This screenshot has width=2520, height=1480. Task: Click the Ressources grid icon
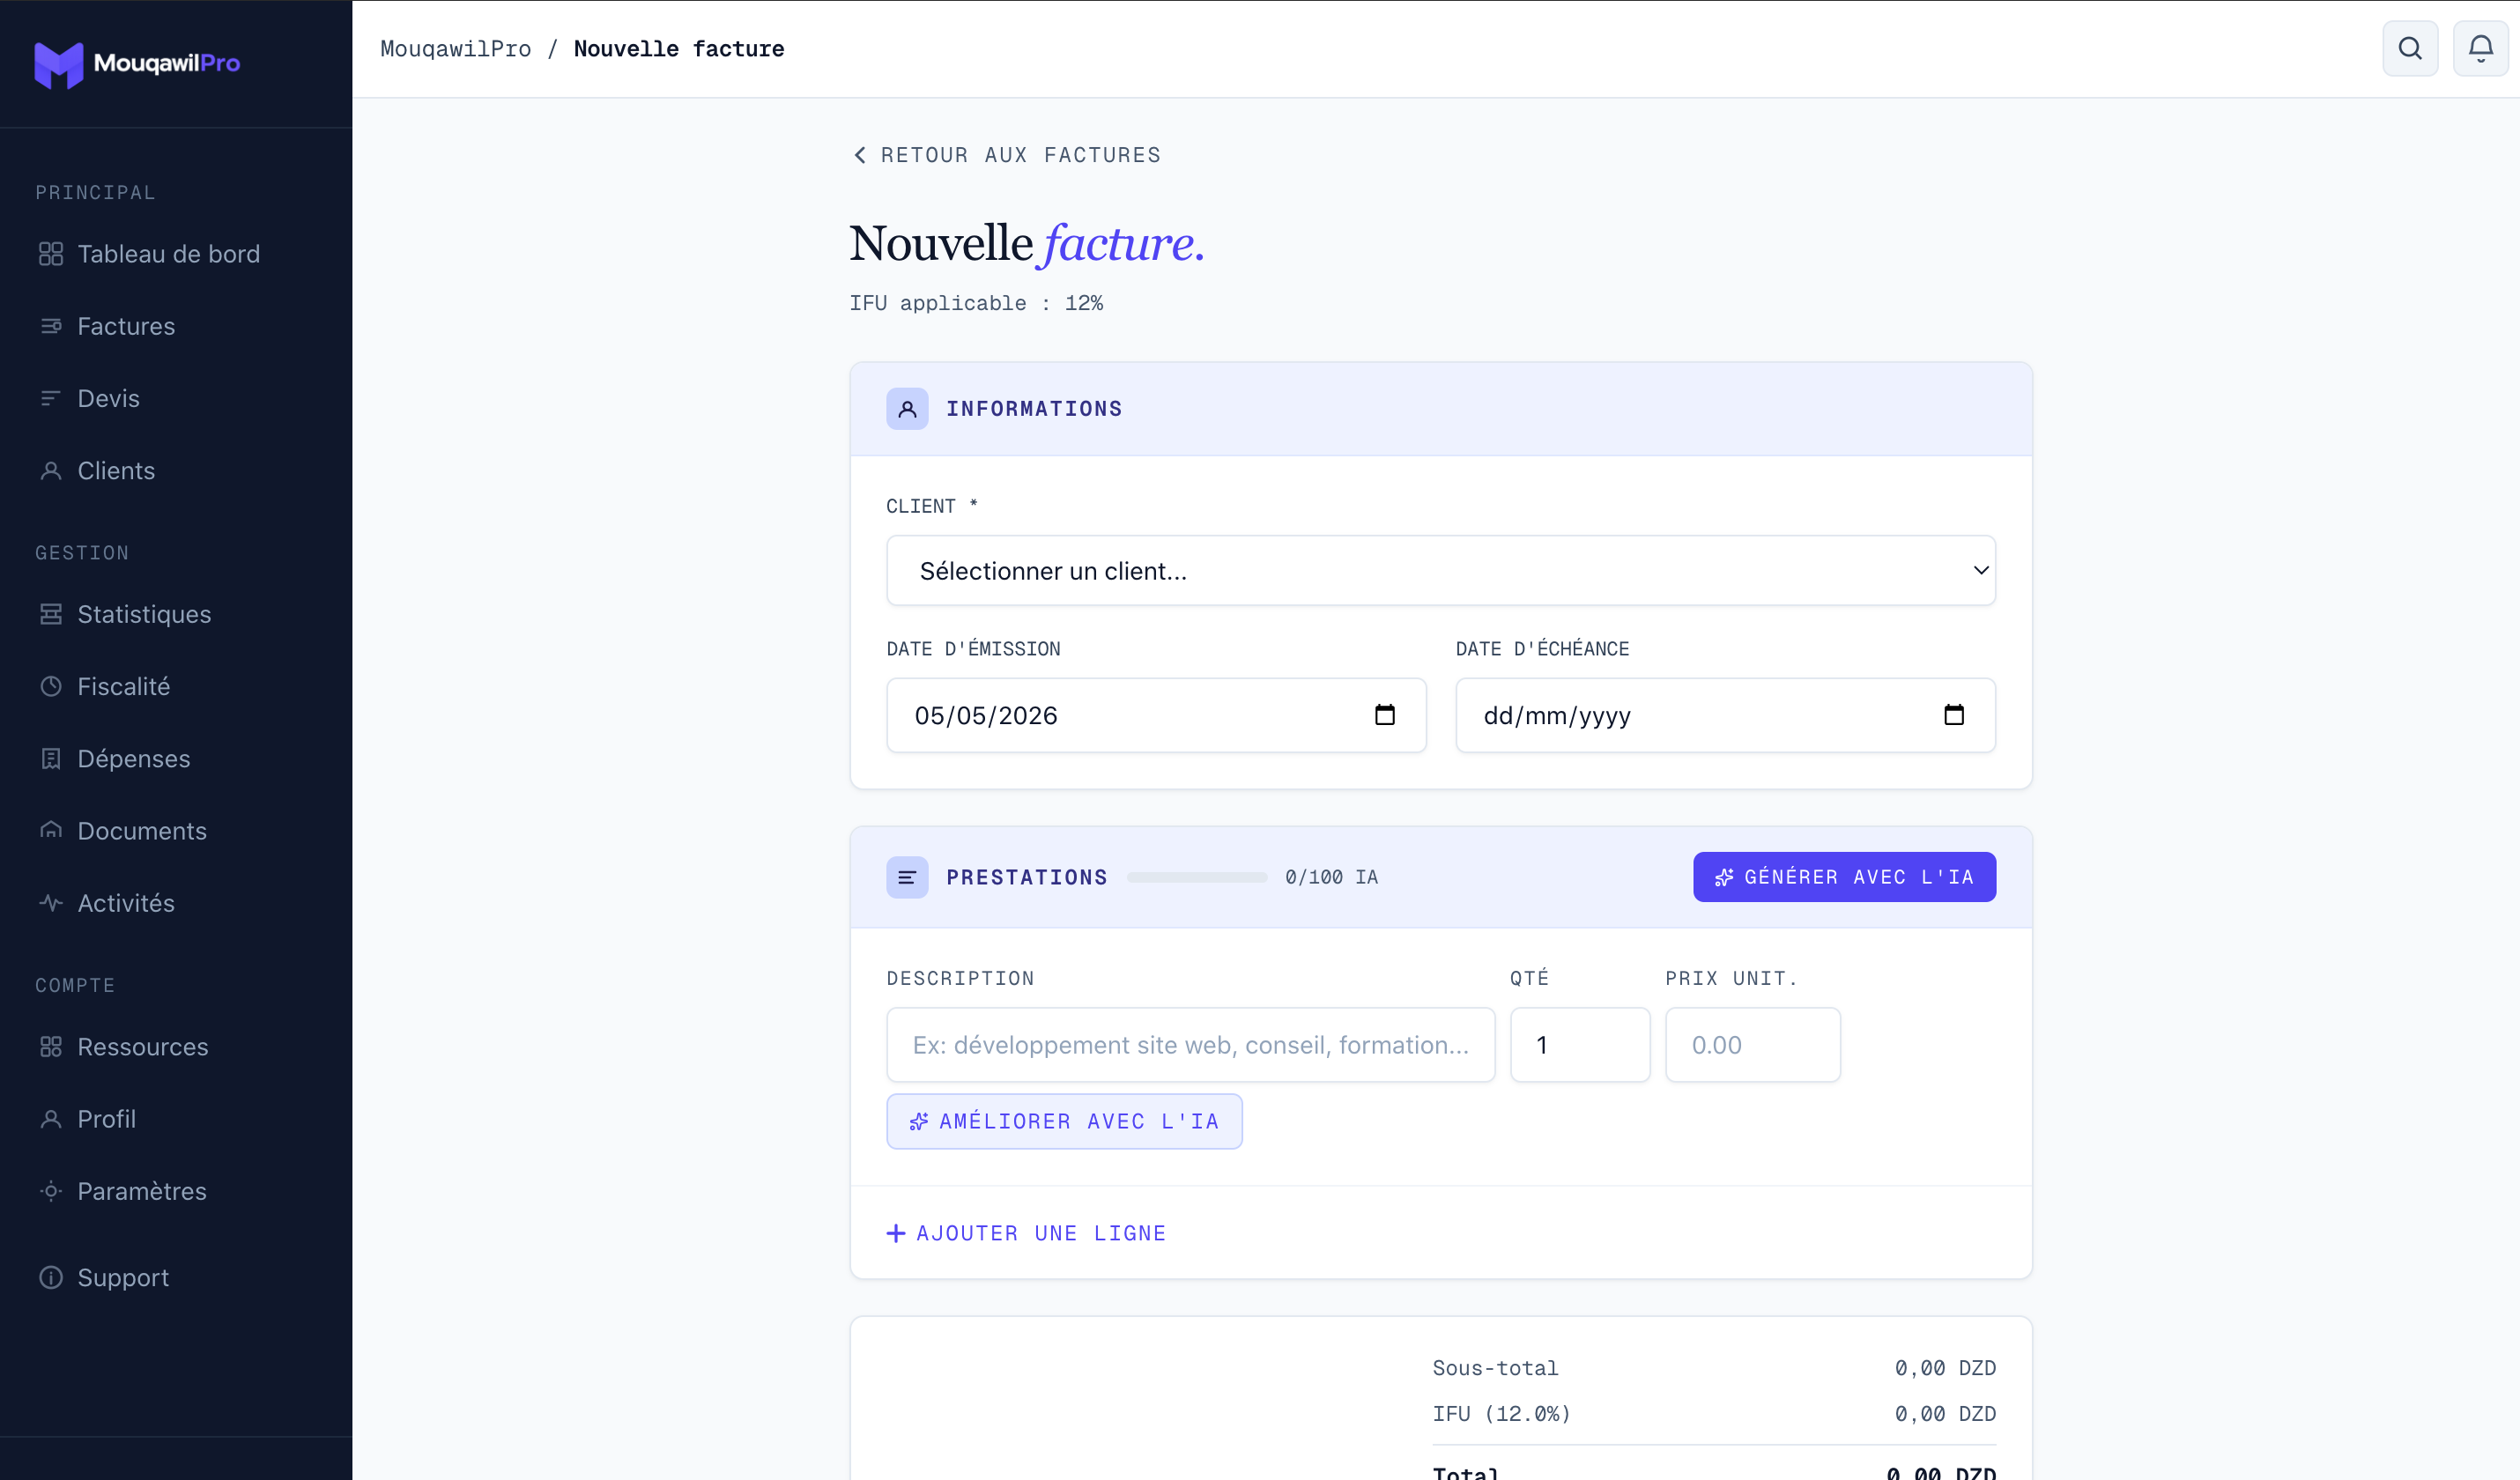[51, 1046]
